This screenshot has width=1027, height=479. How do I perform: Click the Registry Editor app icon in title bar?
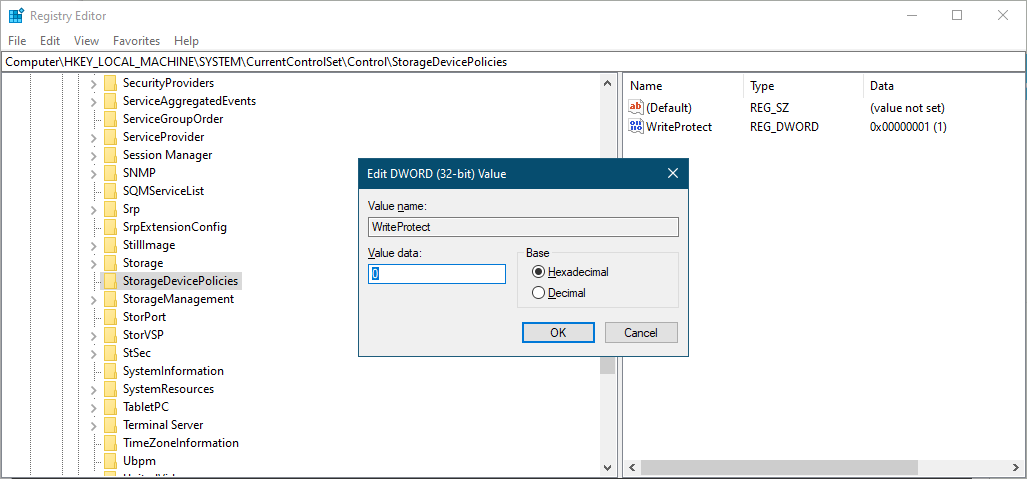click(x=16, y=16)
